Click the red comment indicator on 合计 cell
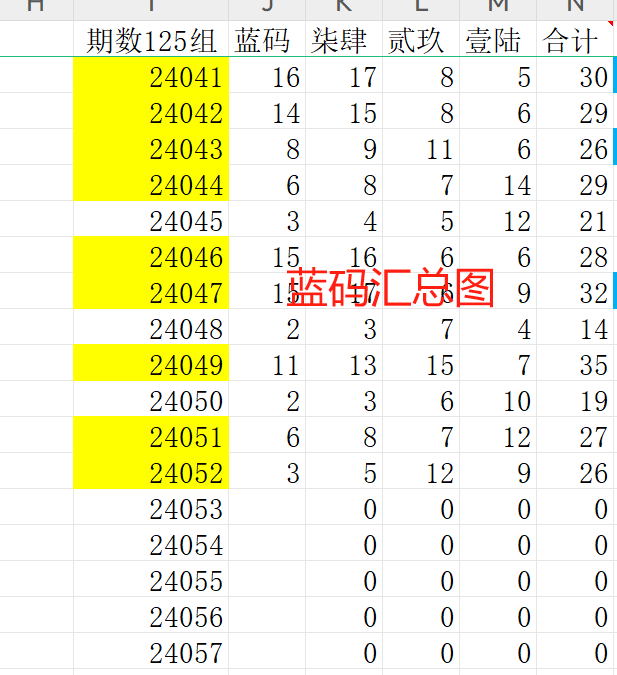Image resolution: width=617 pixels, height=675 pixels. [610, 24]
